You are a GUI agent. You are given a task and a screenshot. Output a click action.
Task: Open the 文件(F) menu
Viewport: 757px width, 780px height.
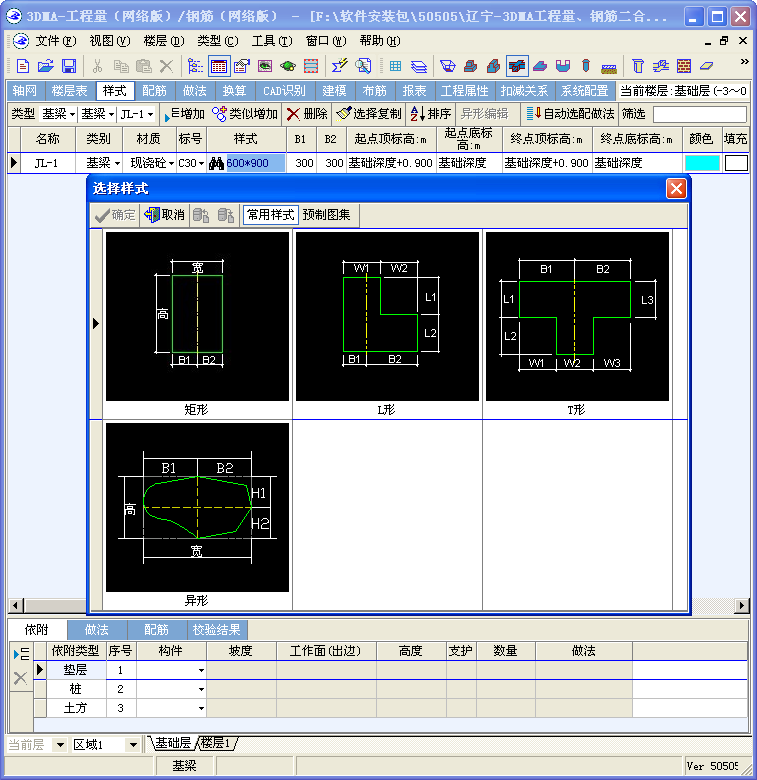pos(55,41)
